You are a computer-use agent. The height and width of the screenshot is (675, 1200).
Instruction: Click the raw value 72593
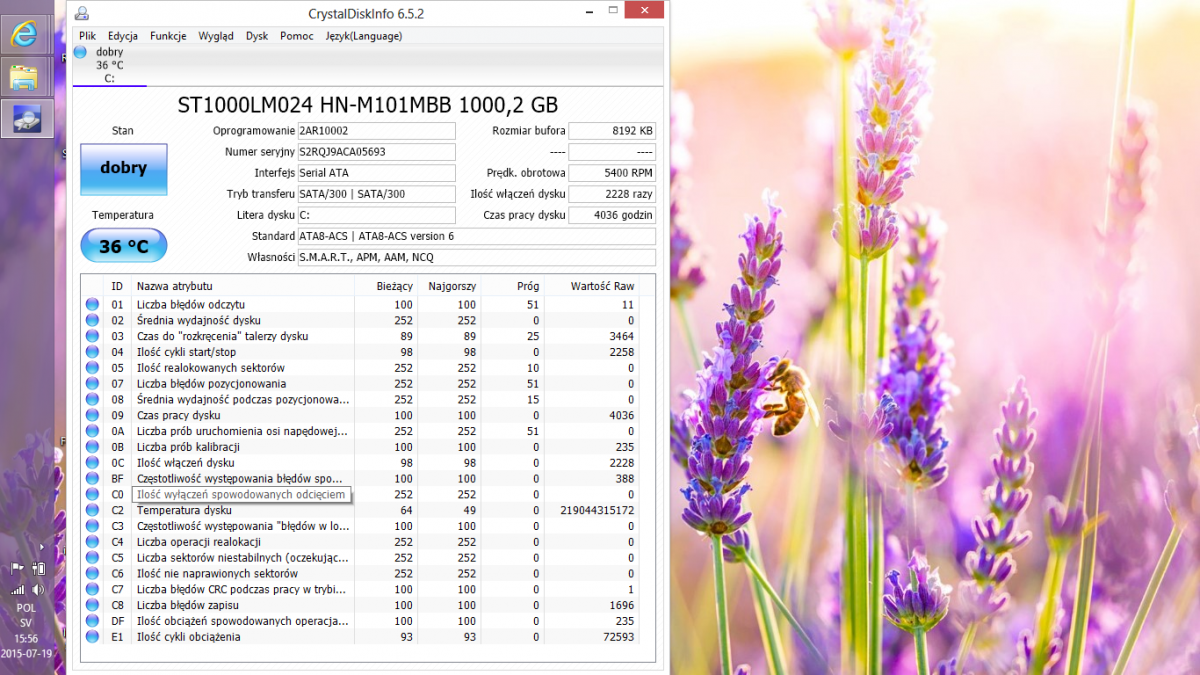[x=617, y=637]
